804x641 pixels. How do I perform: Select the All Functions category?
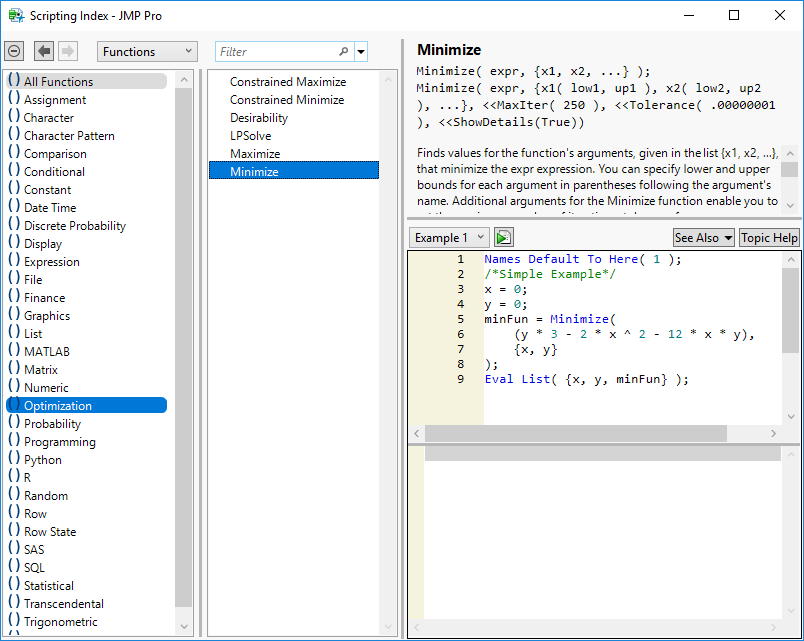click(58, 82)
